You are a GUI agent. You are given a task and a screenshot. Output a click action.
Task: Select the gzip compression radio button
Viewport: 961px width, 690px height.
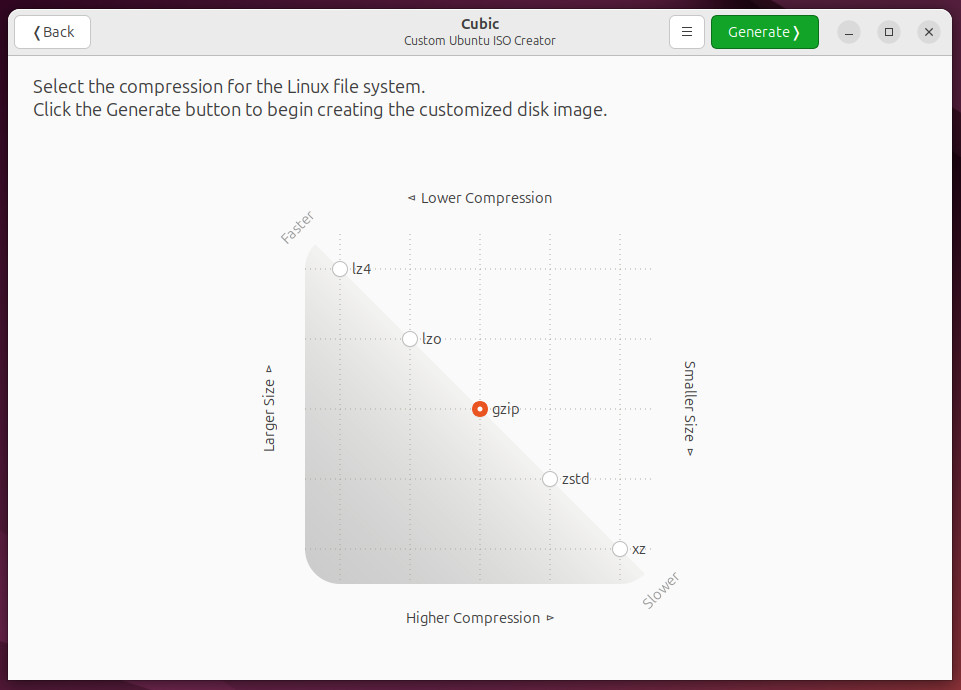pos(480,409)
